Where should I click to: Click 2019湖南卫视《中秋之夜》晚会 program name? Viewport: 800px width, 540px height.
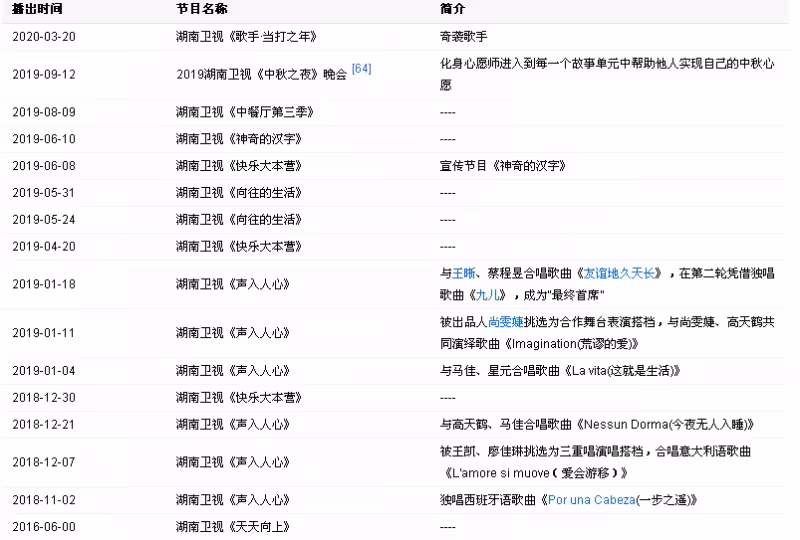262,75
